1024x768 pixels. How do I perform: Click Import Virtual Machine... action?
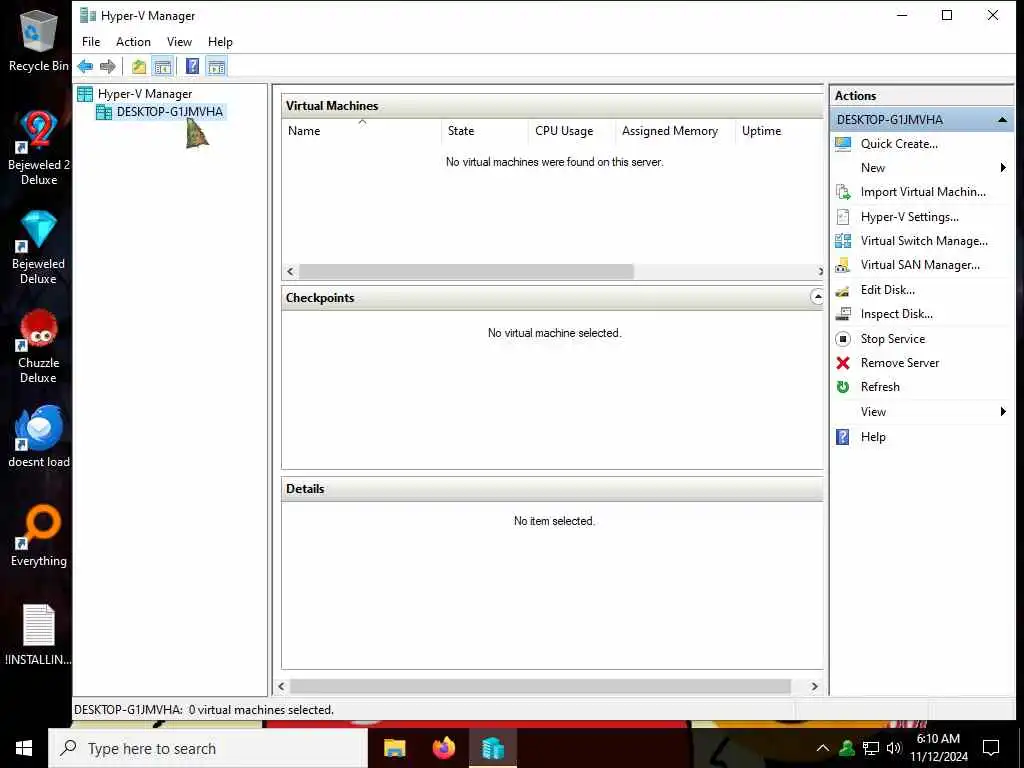click(x=923, y=192)
